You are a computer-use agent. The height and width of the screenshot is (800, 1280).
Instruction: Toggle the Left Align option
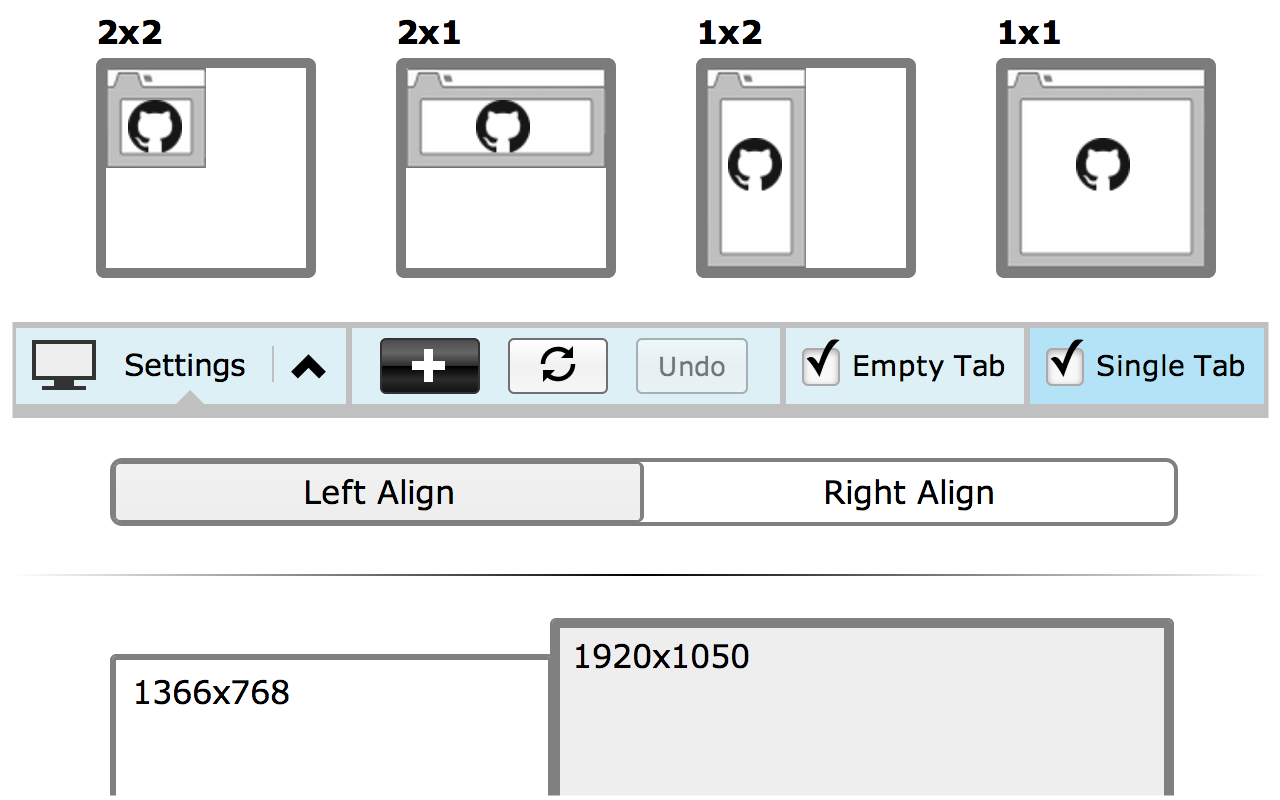pyautogui.click(x=378, y=492)
